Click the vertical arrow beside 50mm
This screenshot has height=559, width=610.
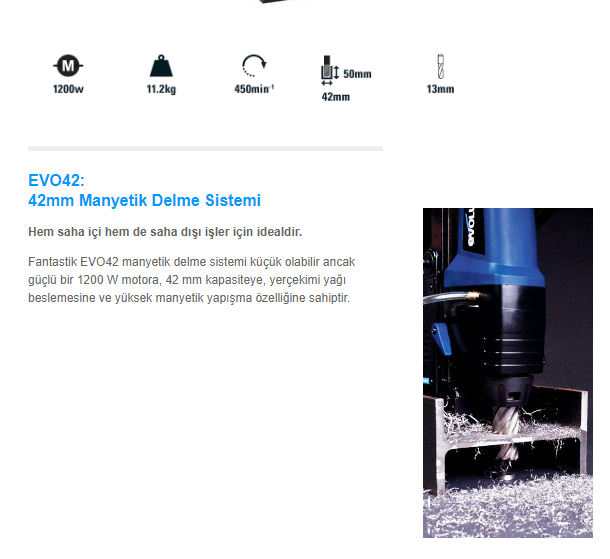[x=337, y=72]
